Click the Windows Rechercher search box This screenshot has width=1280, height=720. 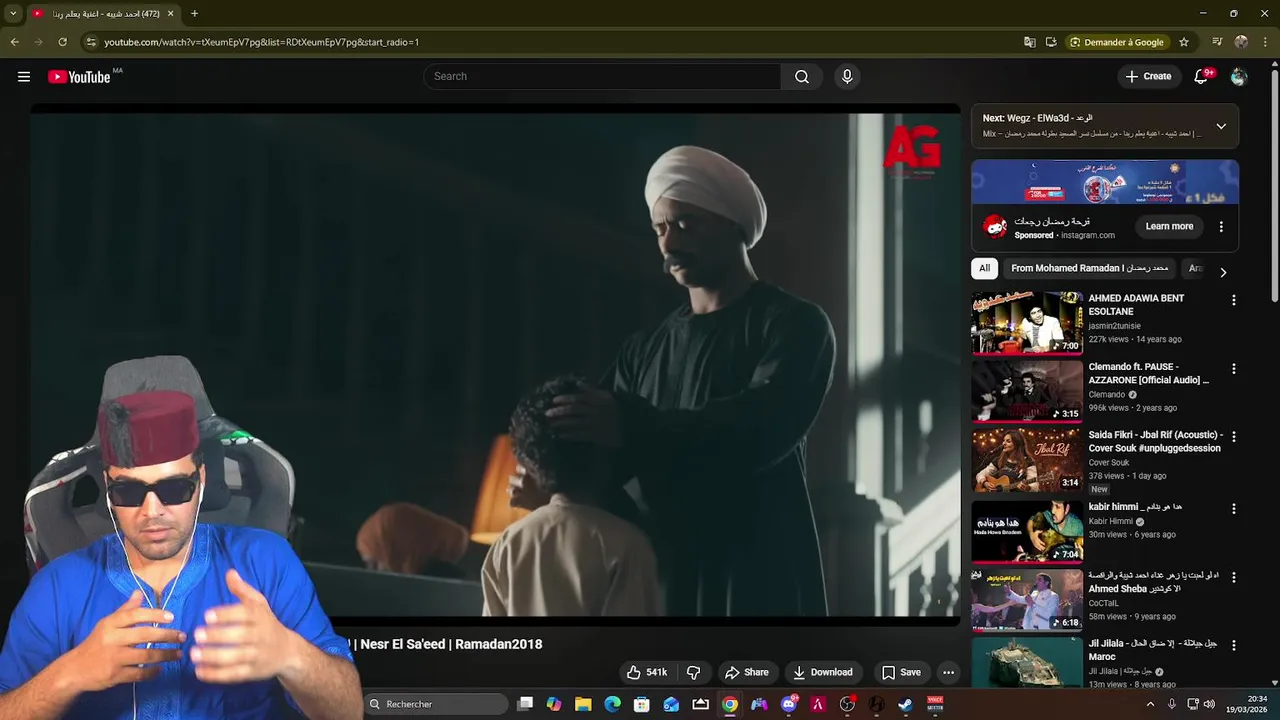point(436,704)
